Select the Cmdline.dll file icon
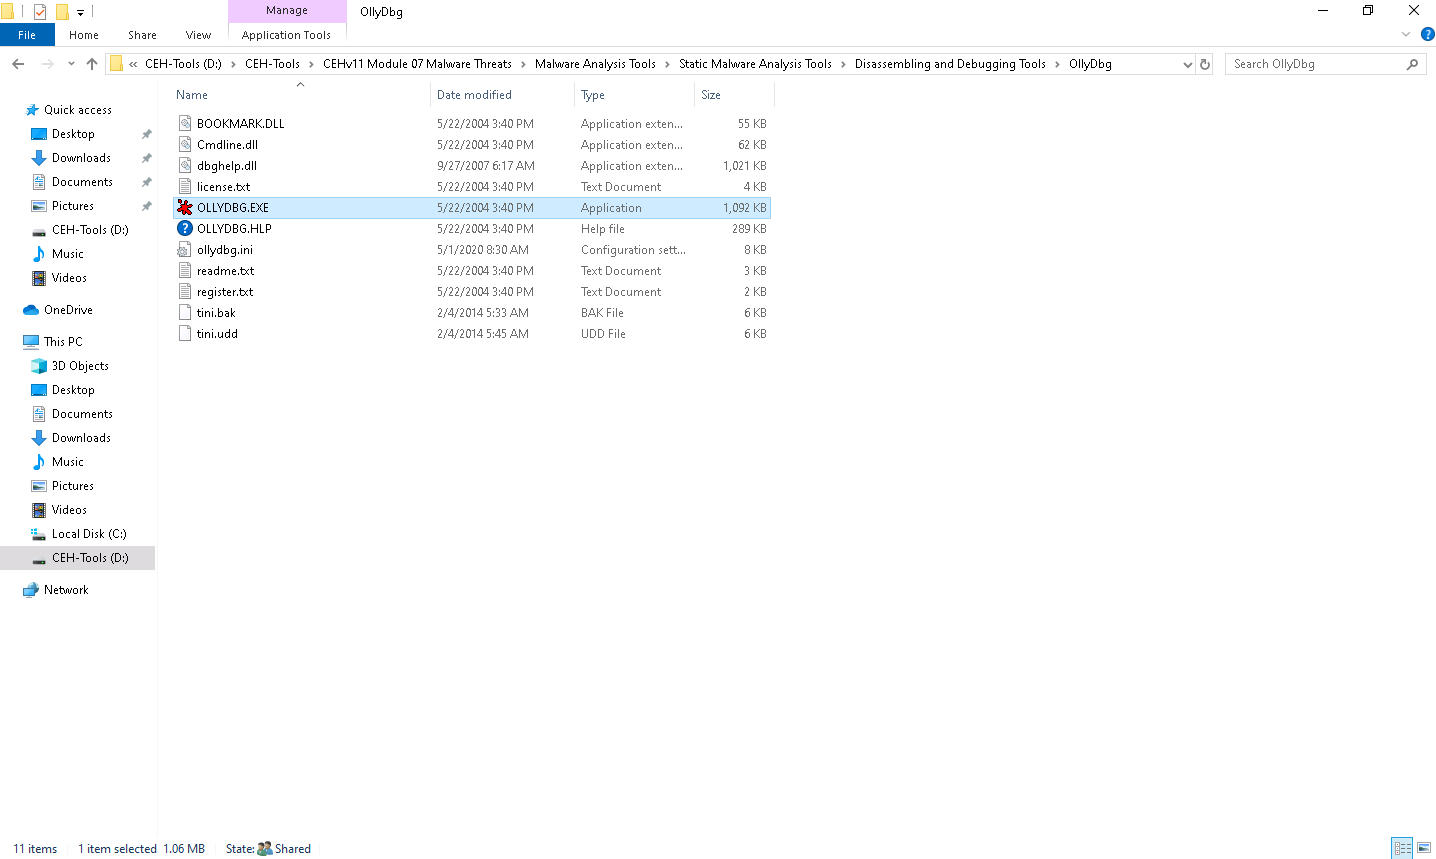 pyautogui.click(x=184, y=145)
